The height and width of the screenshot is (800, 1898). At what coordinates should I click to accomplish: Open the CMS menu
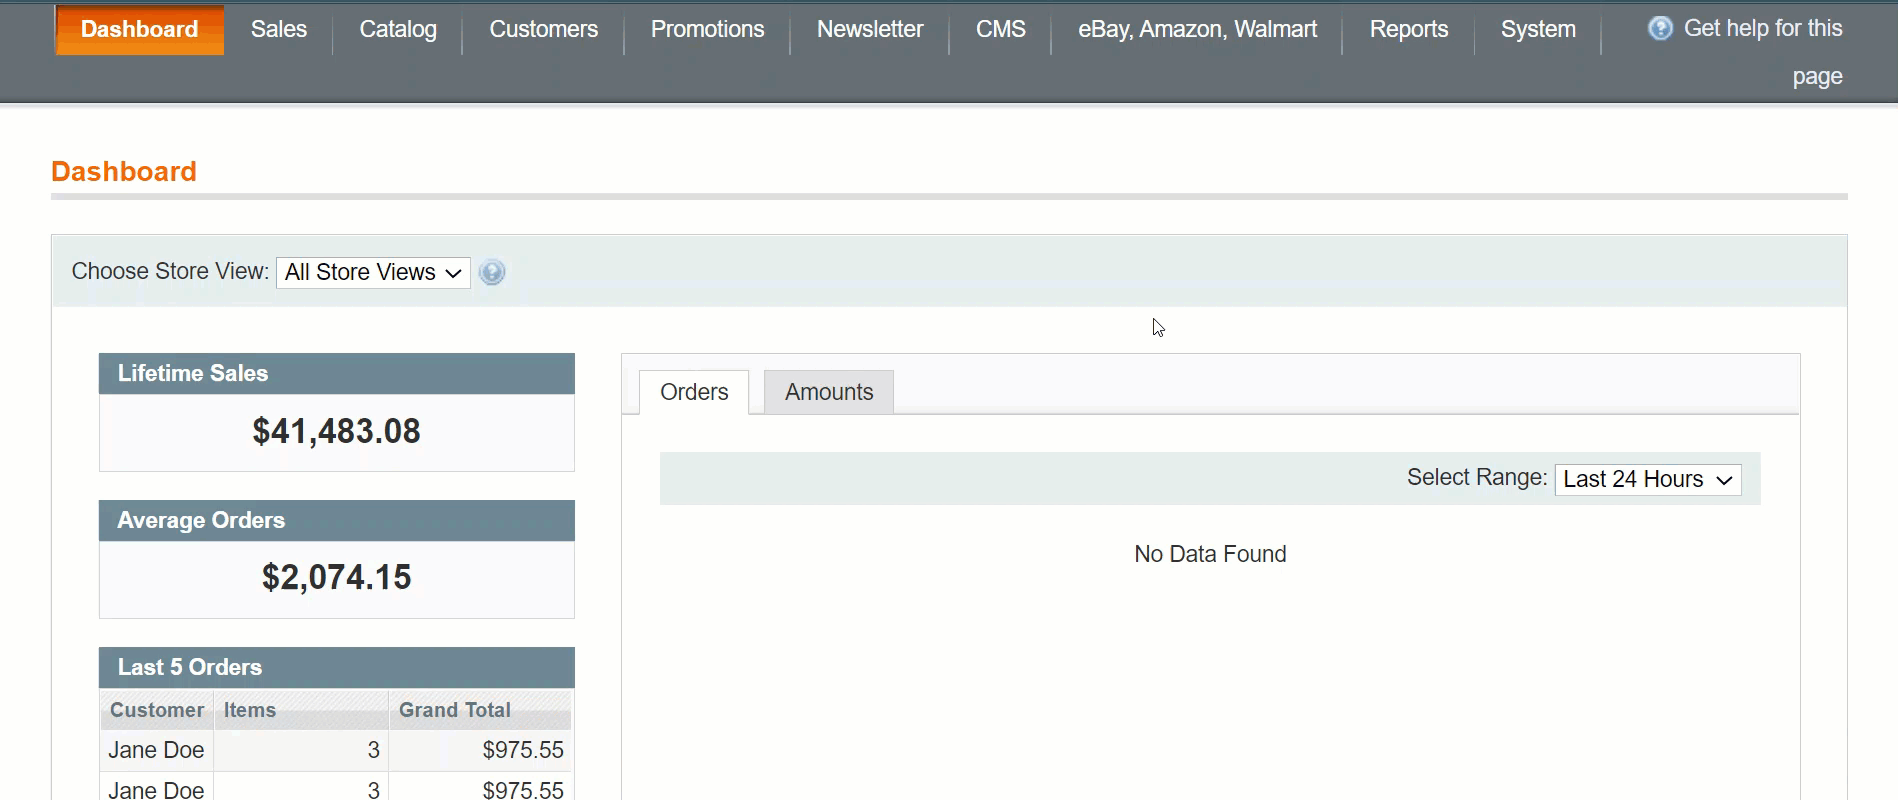pyautogui.click(x=1000, y=29)
